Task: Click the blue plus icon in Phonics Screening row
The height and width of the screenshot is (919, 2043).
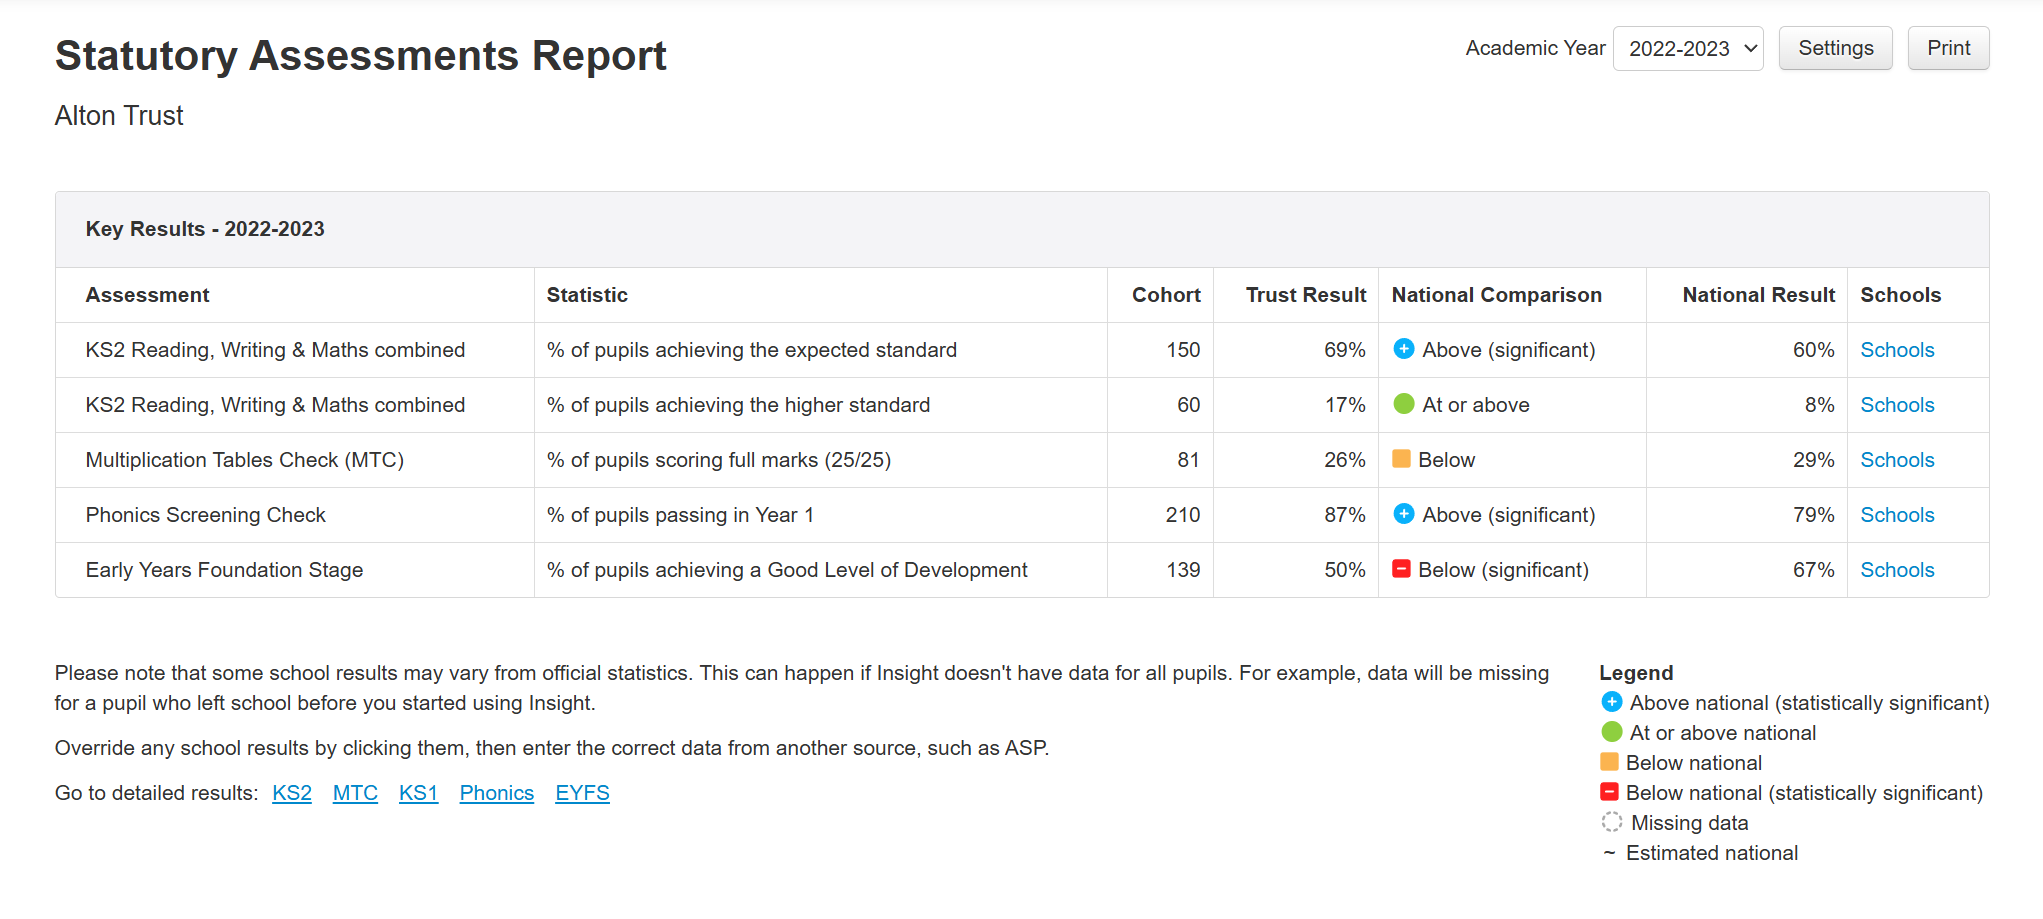Action: point(1403,514)
